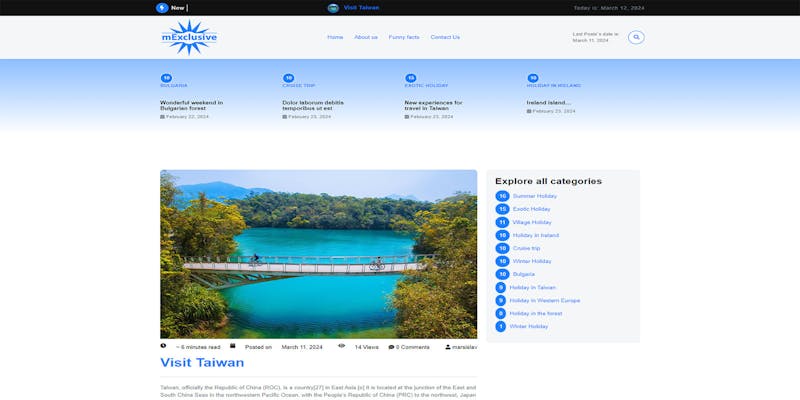Click the count badge above CRUISE TRIP label
This screenshot has width=800, height=400.
289,78
